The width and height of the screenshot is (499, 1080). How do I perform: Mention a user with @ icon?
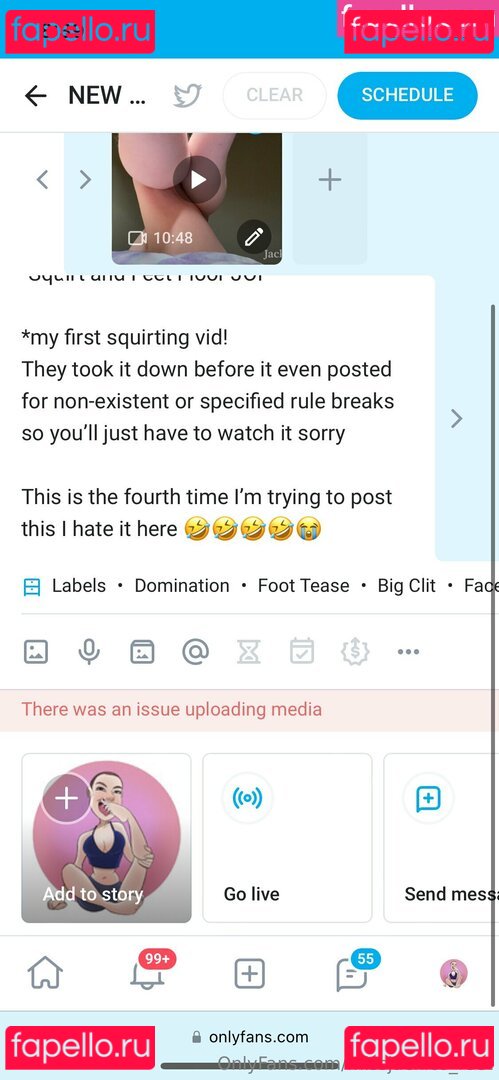coord(195,652)
